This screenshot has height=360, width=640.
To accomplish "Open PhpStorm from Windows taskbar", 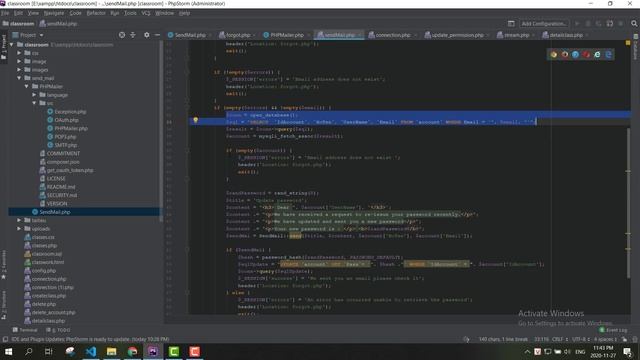I will (x=153, y=351).
